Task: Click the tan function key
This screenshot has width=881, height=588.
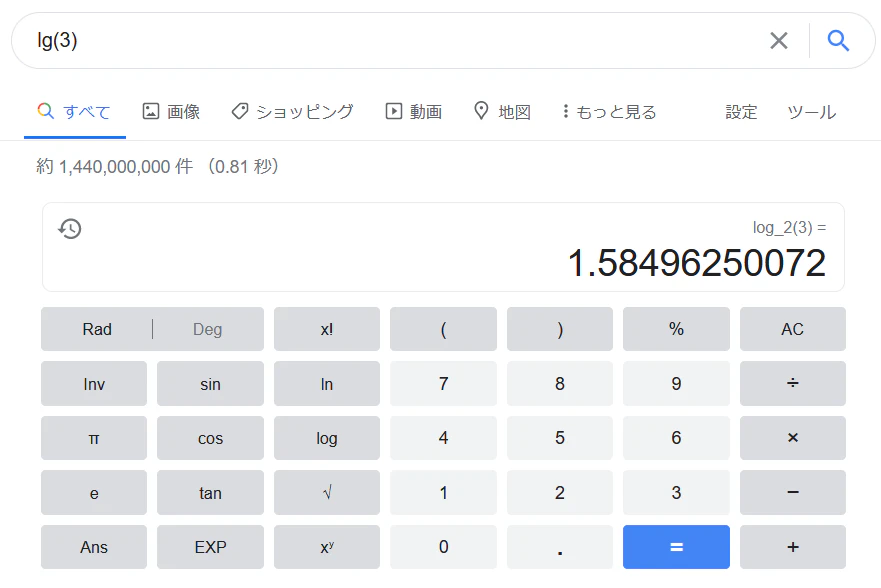Action: coord(210,493)
